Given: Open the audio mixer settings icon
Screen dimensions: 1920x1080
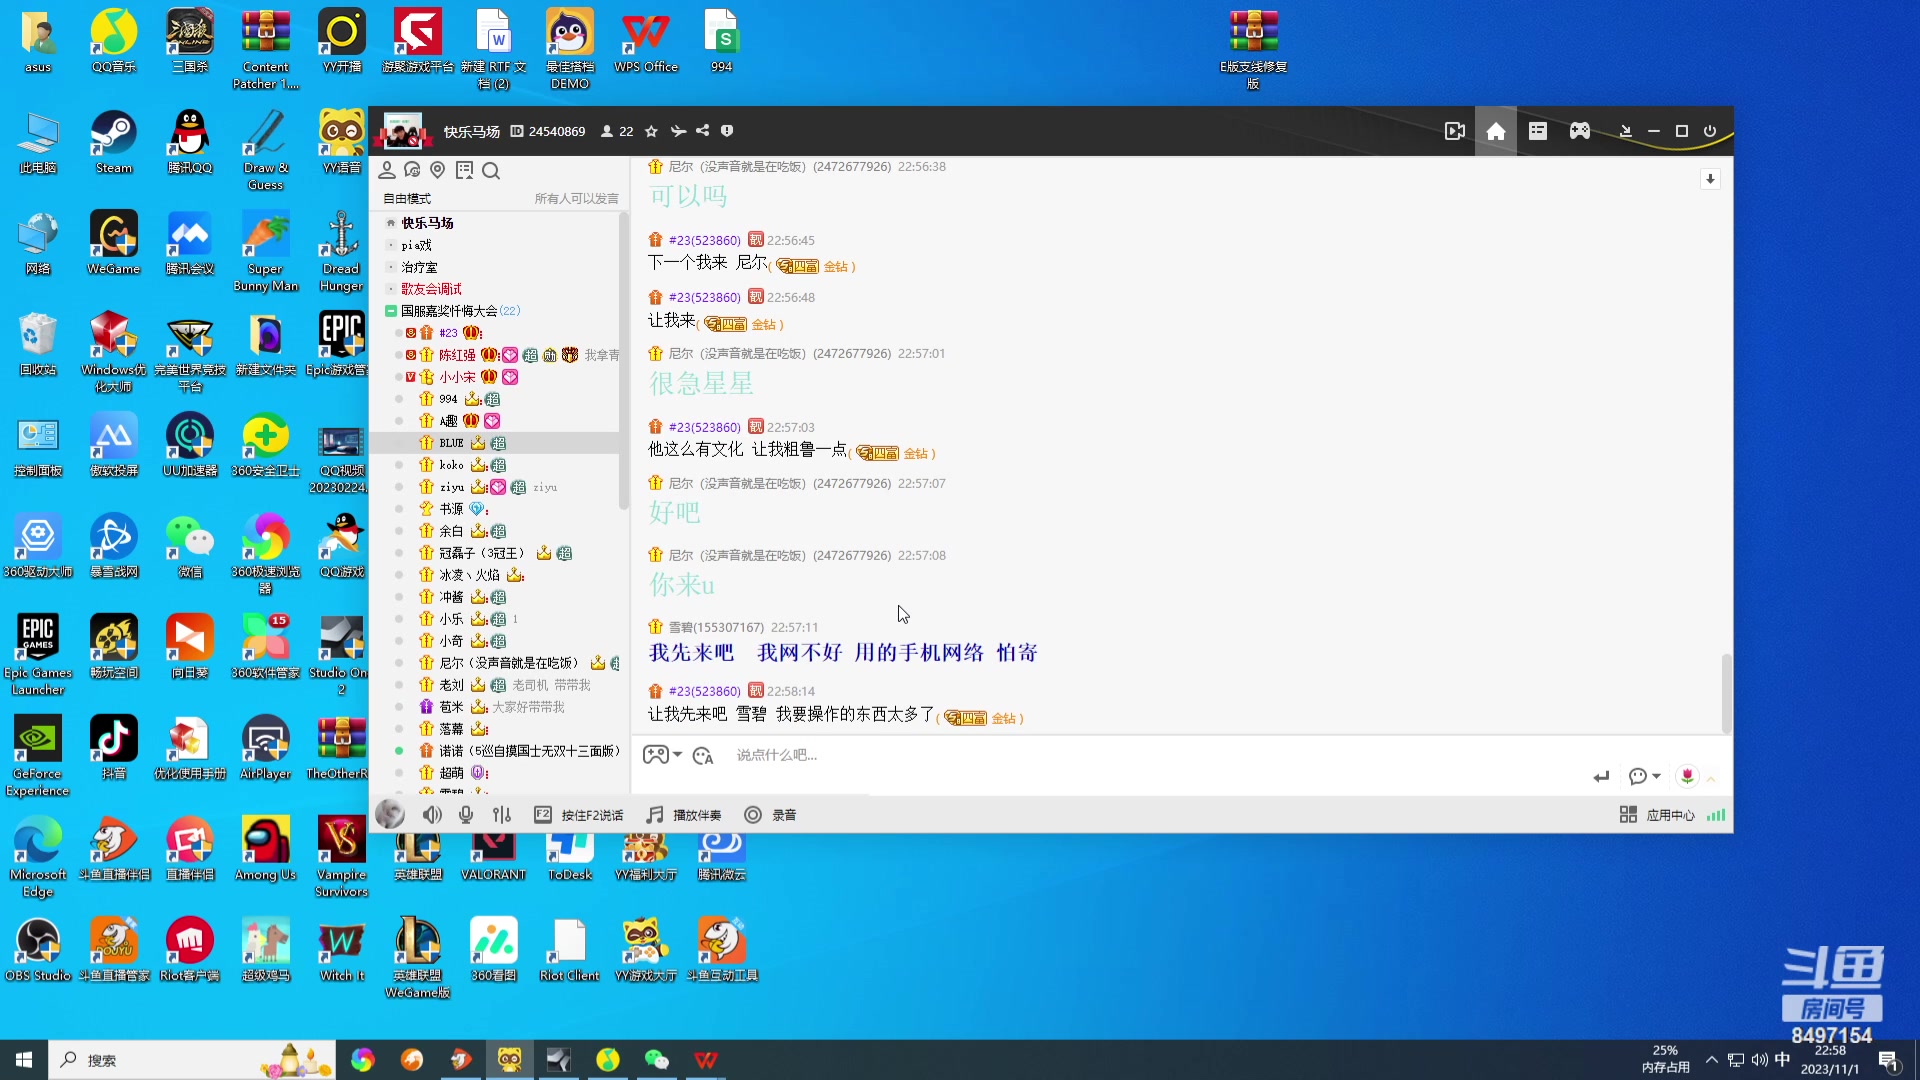Looking at the screenshot, I should coord(502,815).
